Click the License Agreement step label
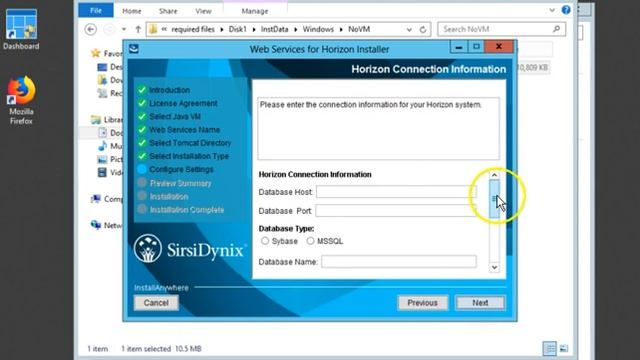This screenshot has height=360, width=640. (183, 104)
